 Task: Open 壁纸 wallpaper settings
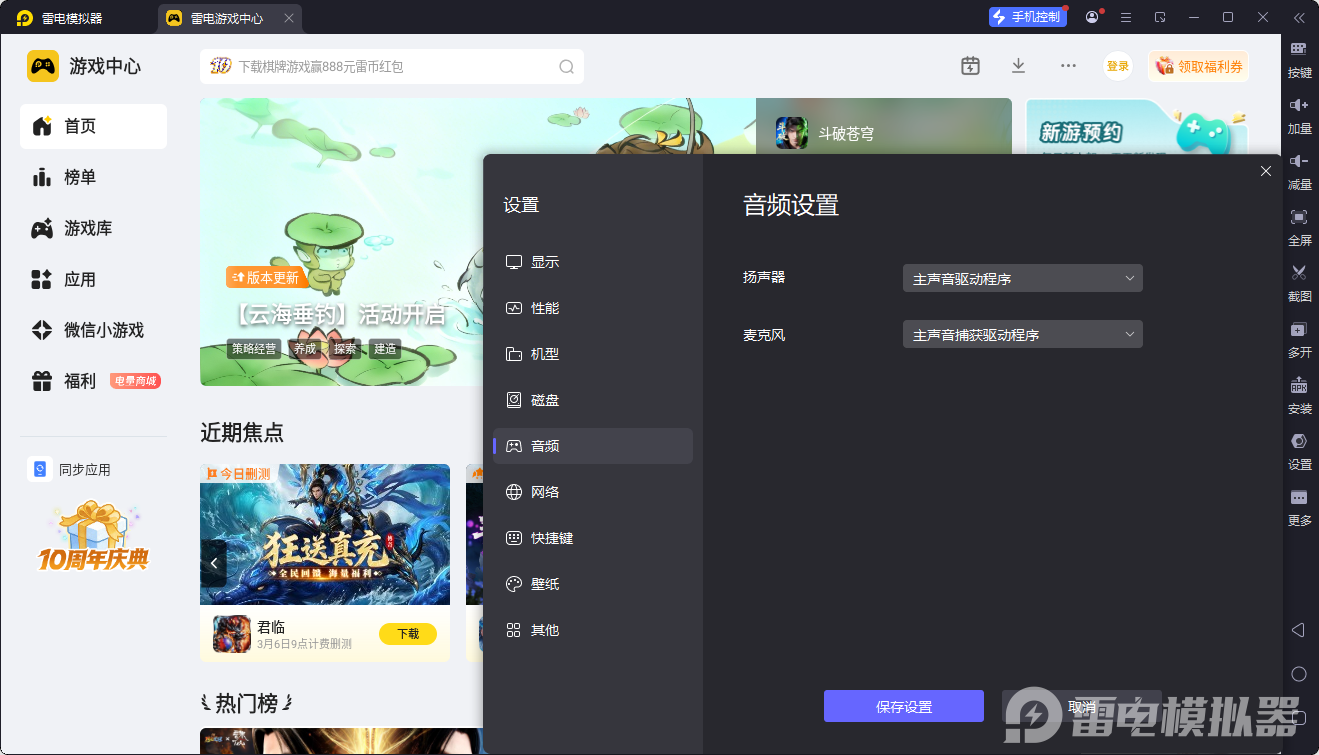tap(593, 584)
